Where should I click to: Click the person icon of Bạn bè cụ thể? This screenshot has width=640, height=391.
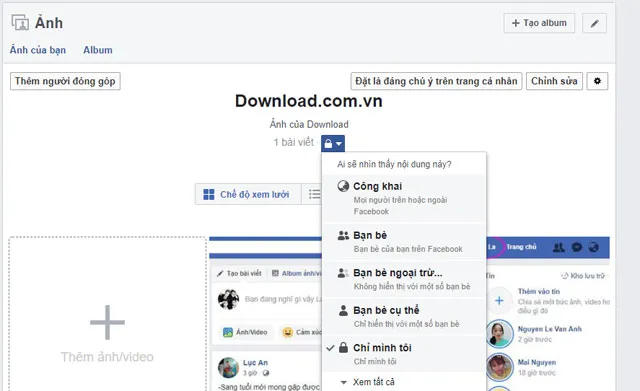click(x=343, y=311)
